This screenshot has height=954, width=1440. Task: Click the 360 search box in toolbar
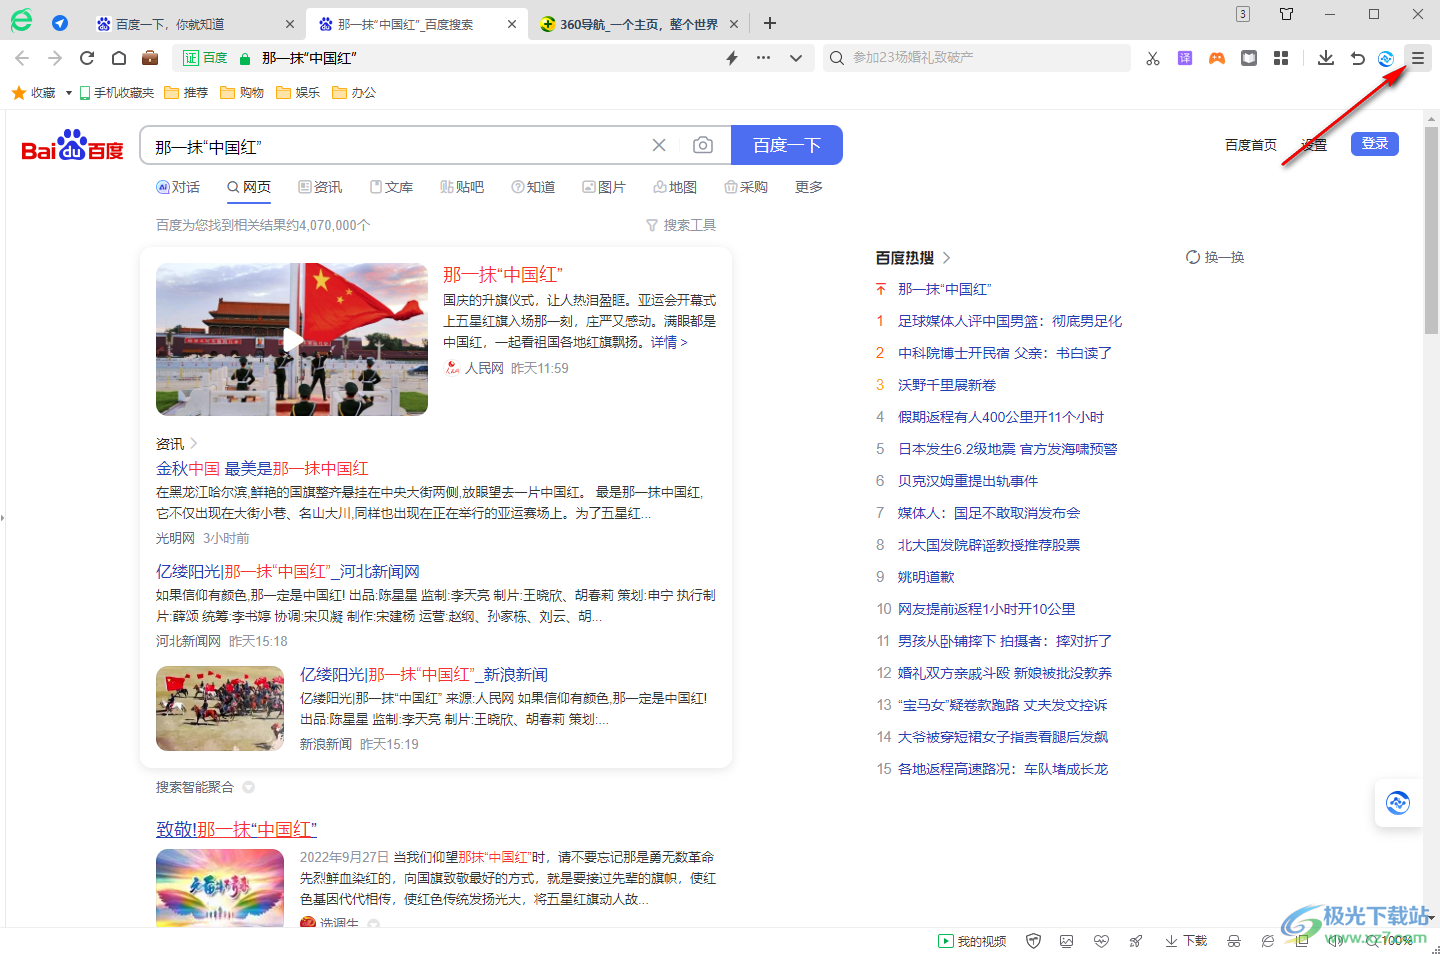976,58
